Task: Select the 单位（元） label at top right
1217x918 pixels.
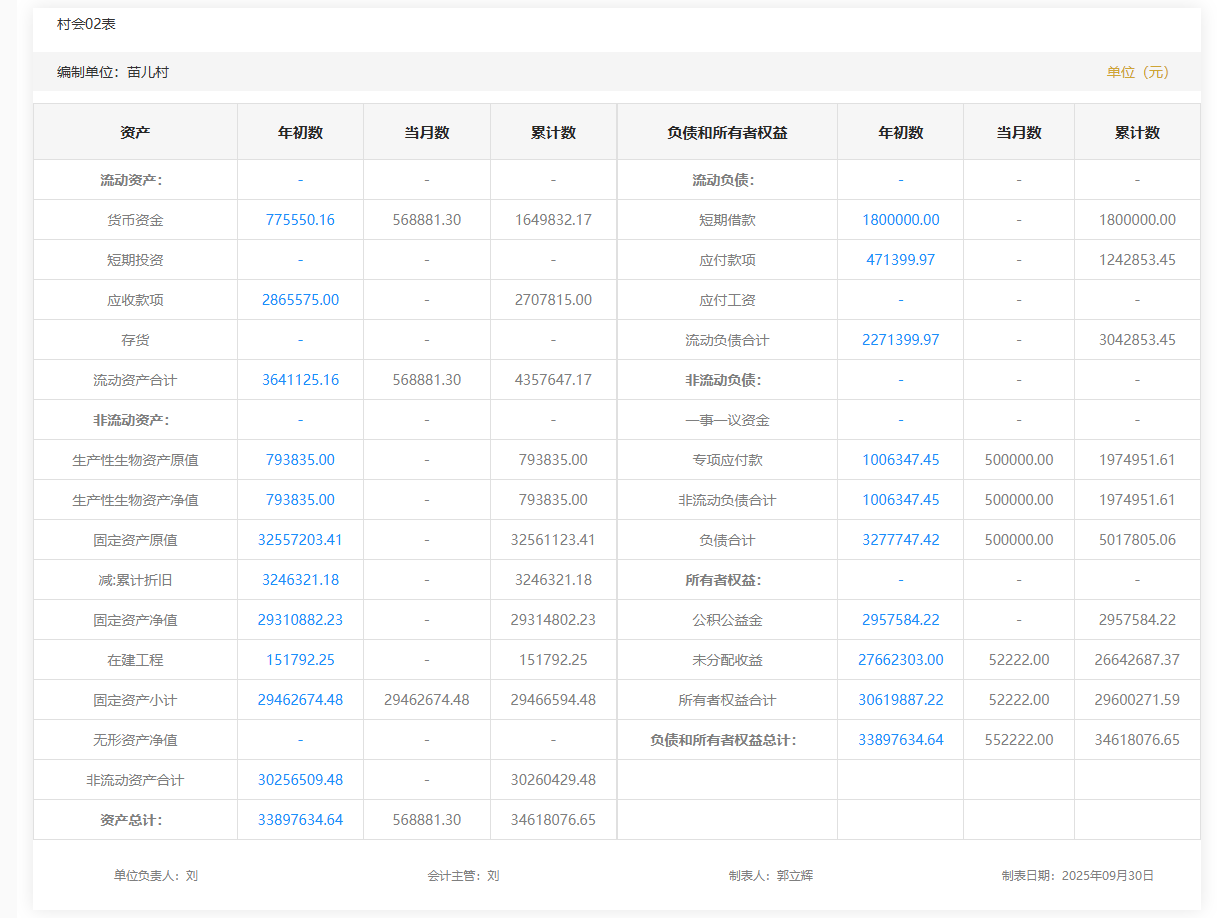Action: point(1137,72)
